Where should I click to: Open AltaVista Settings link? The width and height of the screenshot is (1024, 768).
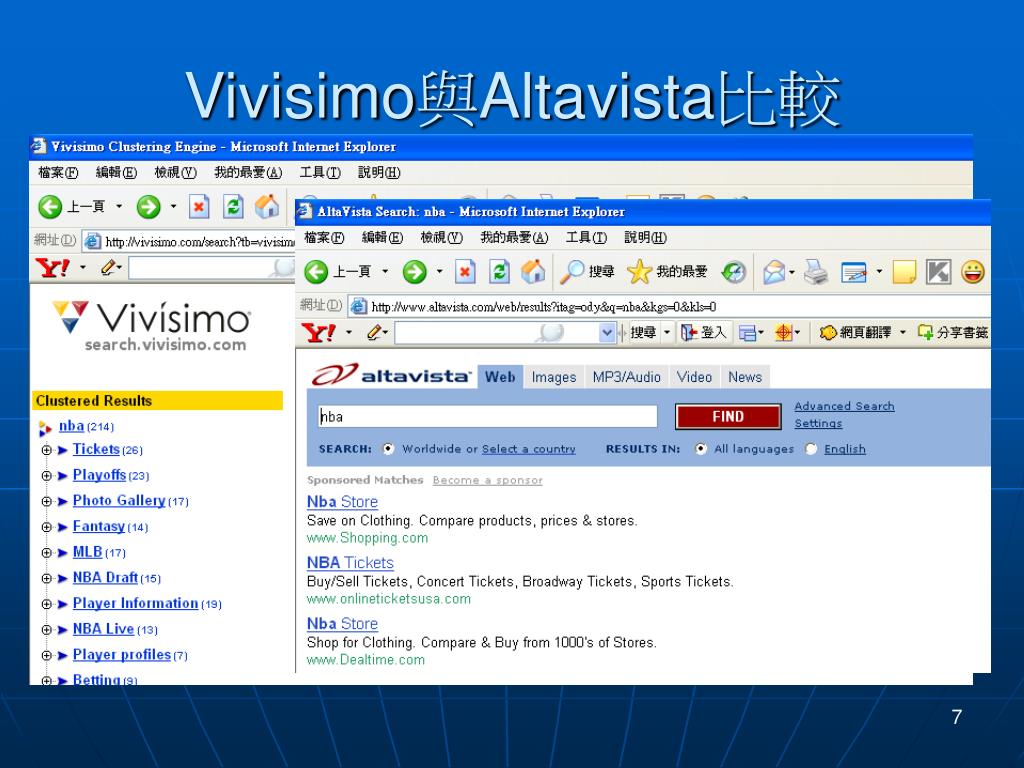pyautogui.click(x=818, y=423)
